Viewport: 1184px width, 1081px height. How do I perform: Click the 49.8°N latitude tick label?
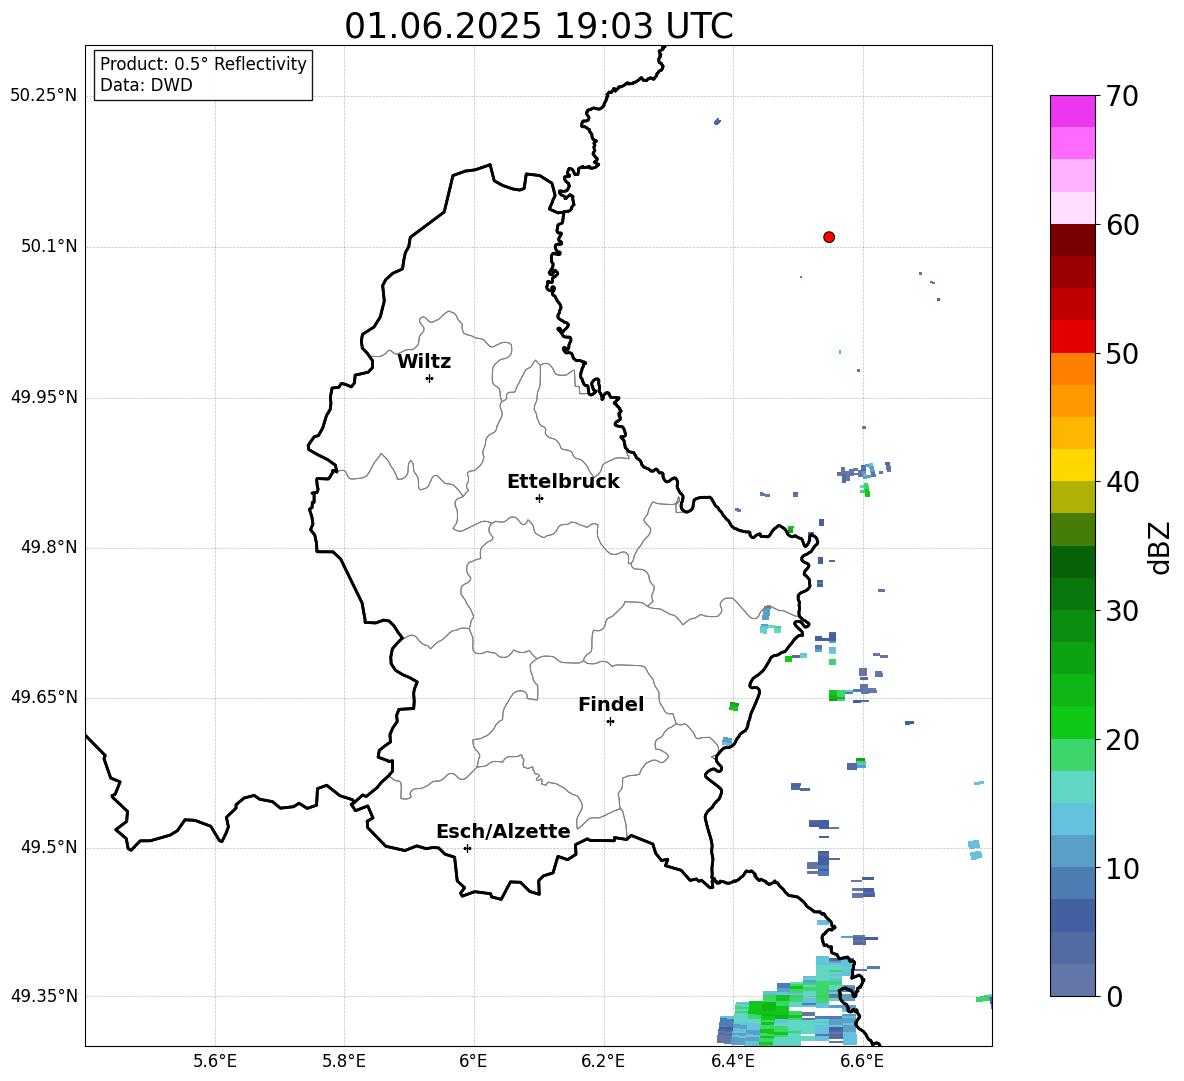pos(49,547)
